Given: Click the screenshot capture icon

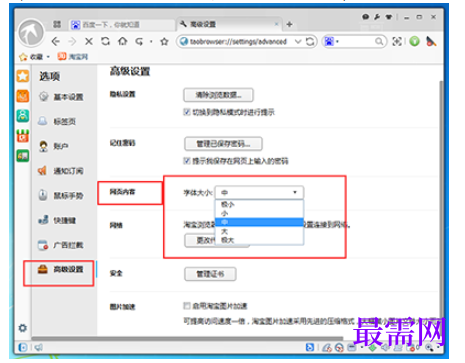Looking at the screenshot, I should [x=397, y=41].
